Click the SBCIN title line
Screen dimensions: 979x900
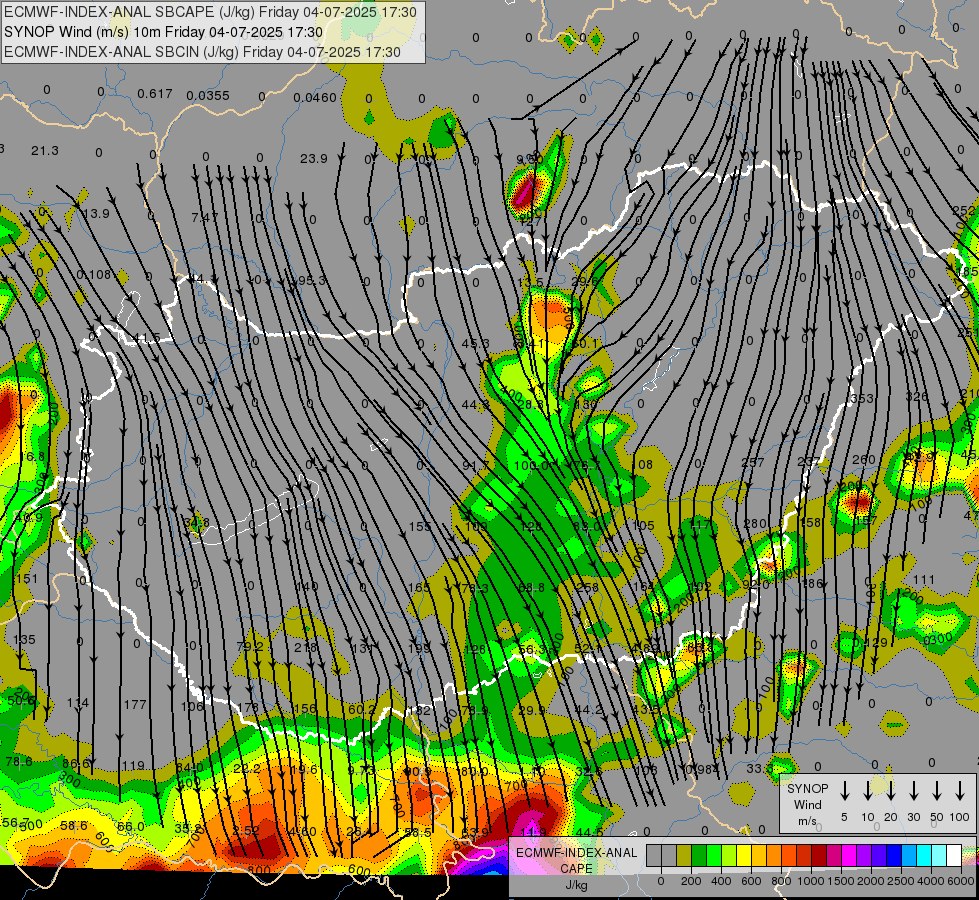coord(202,52)
